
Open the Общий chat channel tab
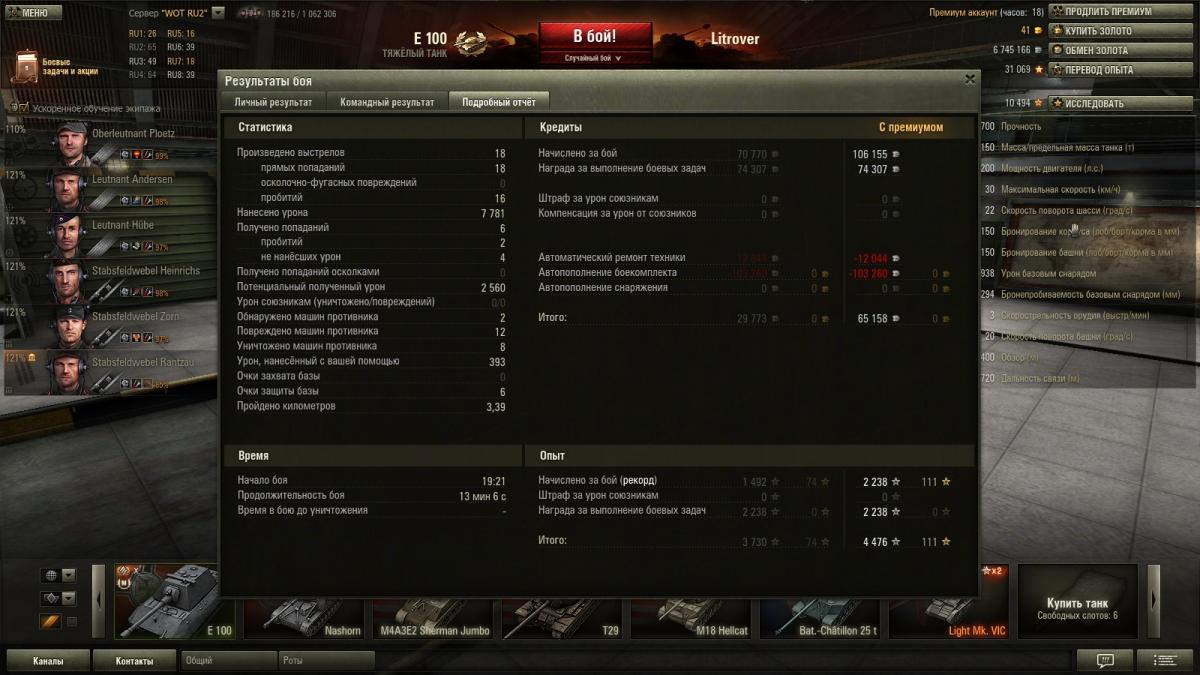click(229, 661)
